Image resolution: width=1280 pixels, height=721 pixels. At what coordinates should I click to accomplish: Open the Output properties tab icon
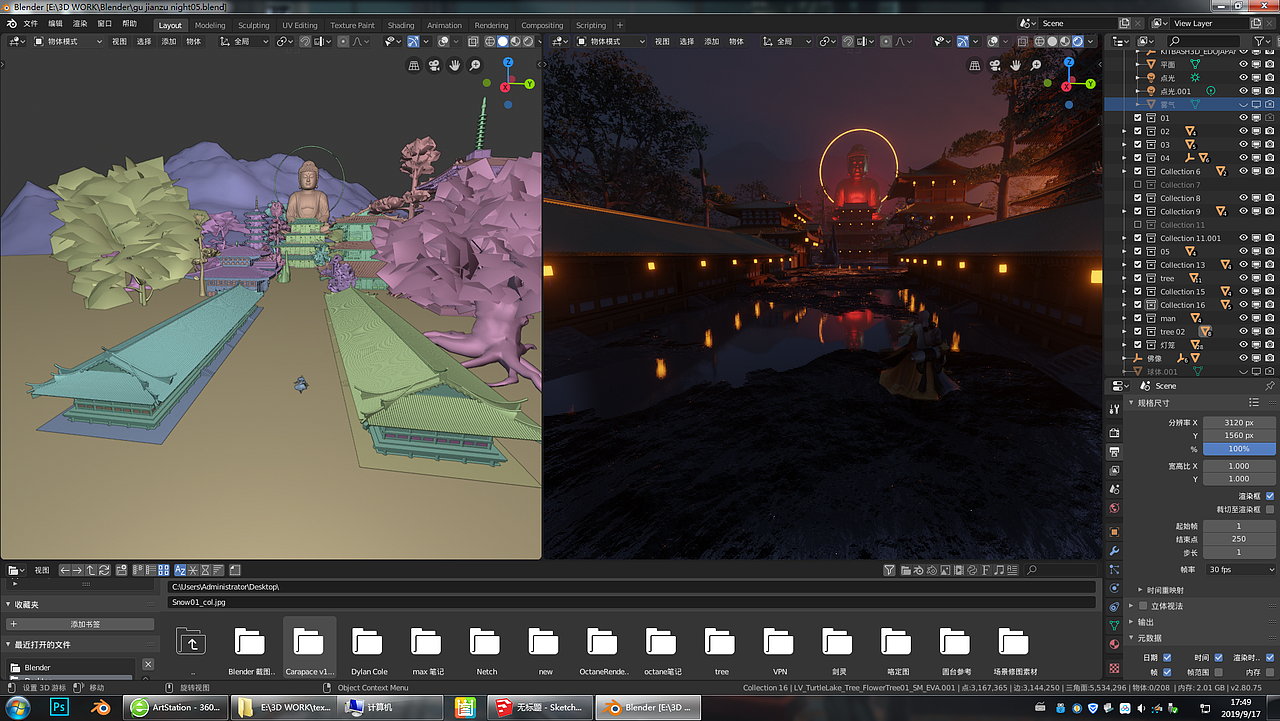click(x=1115, y=452)
